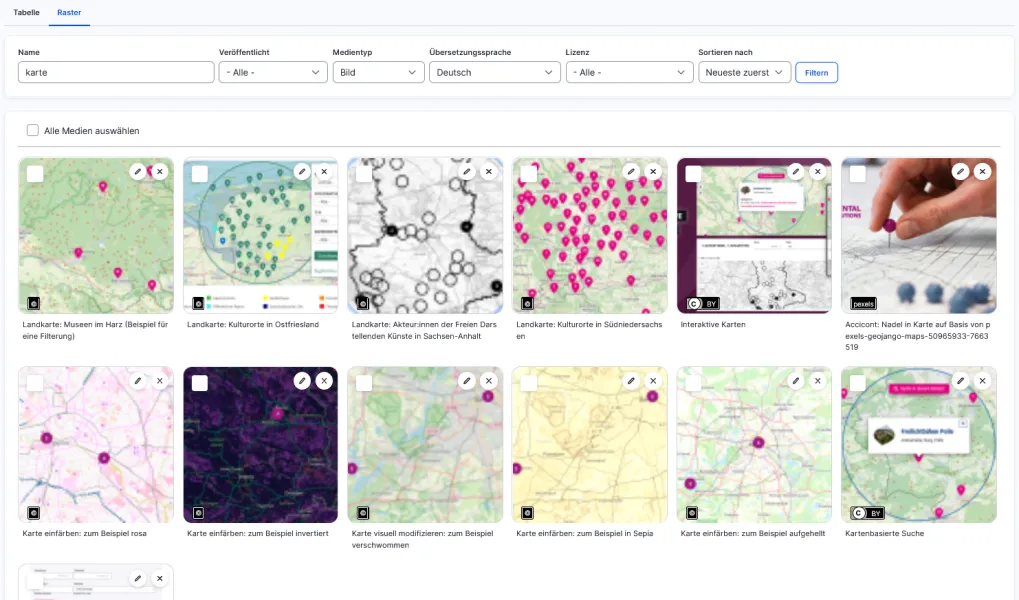Edit the Akteur:innen Sachsen-Anhalt map image
The image size is (1019, 600).
coord(467,172)
